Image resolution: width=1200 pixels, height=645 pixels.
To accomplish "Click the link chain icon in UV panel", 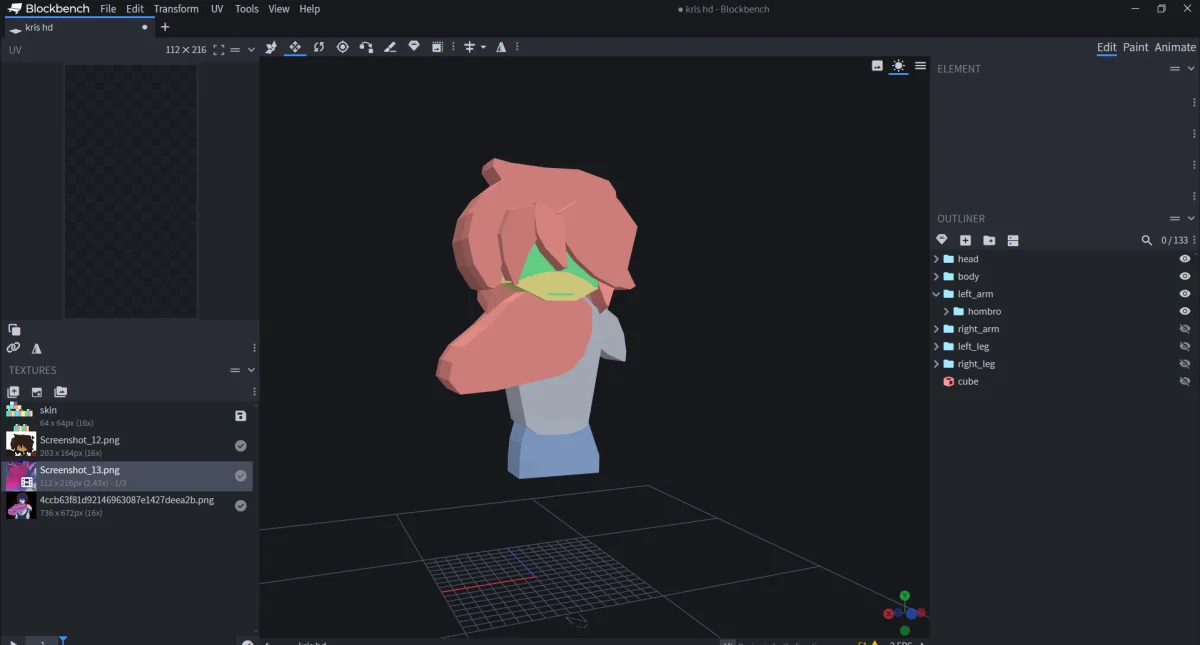I will click(13, 348).
